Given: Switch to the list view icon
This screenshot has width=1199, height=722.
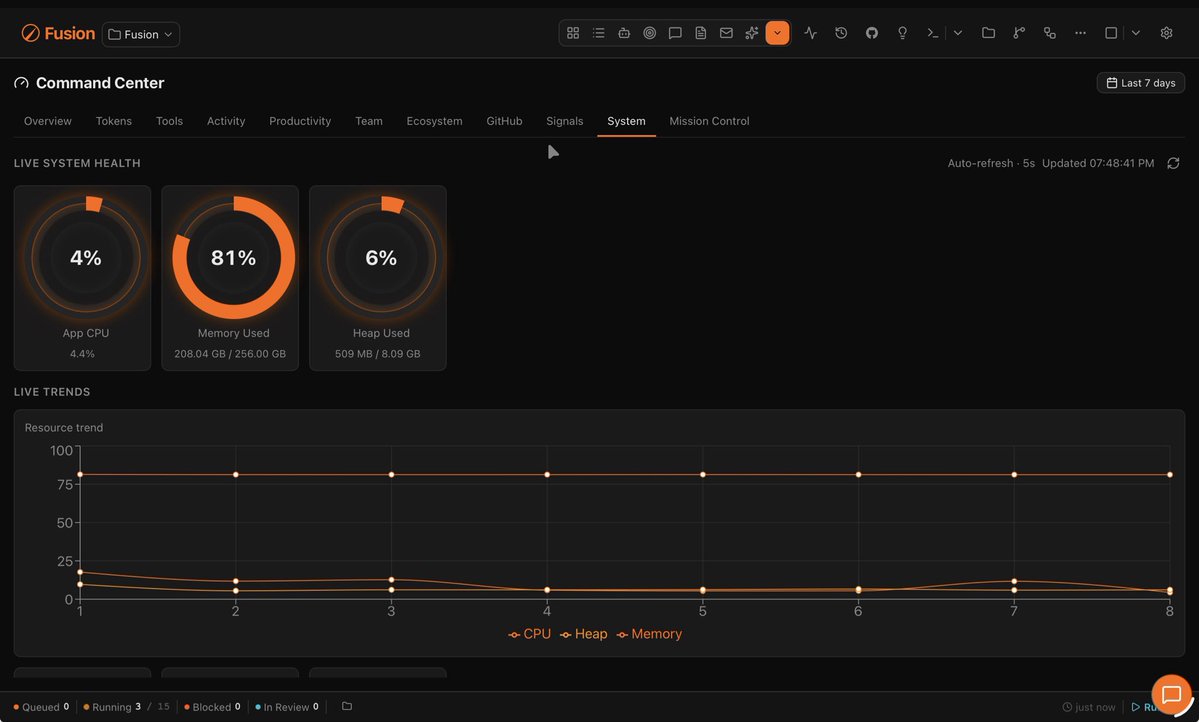Looking at the screenshot, I should [599, 33].
